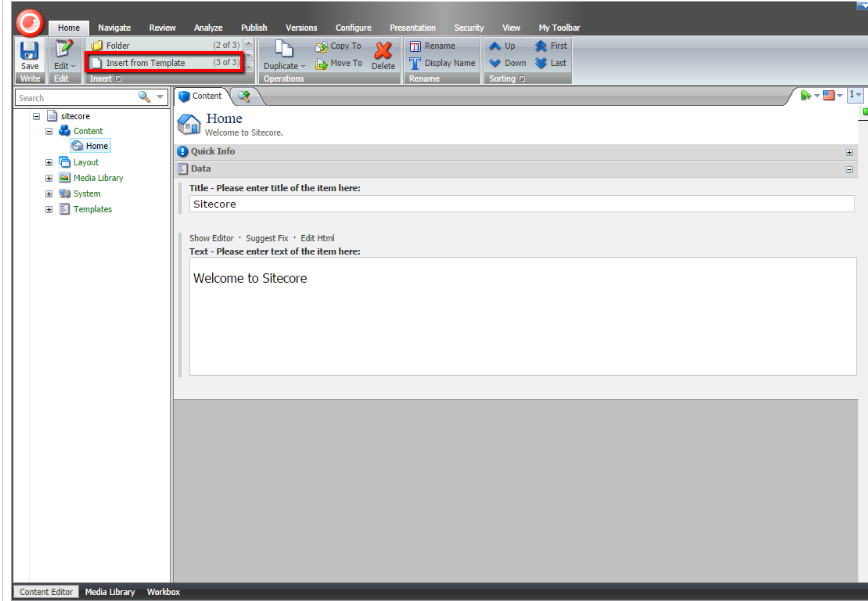
Task: Expand the System tree node
Action: [x=49, y=194]
